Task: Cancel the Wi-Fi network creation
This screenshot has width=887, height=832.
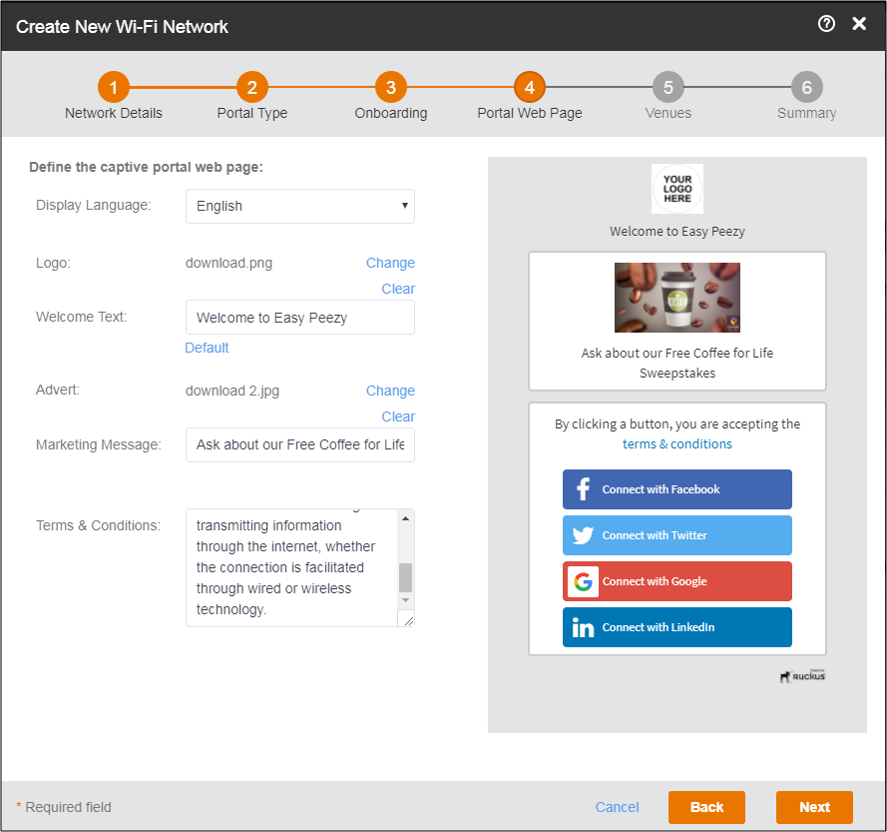Action: tap(617, 807)
